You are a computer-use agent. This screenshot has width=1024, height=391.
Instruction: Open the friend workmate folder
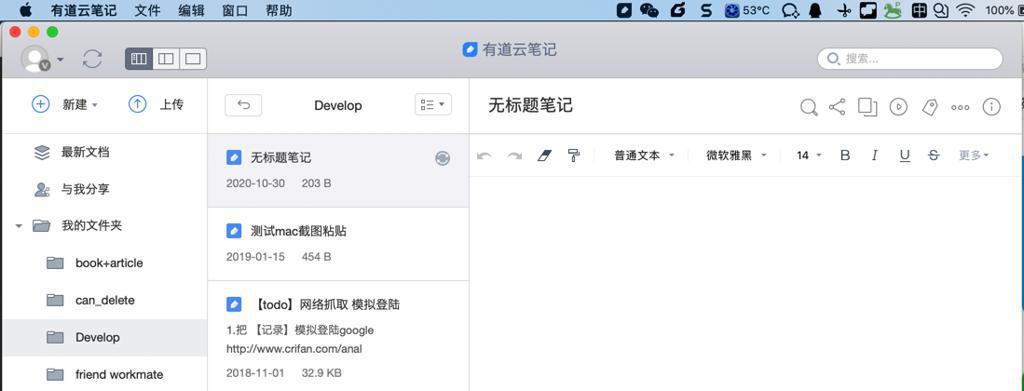coord(104,375)
